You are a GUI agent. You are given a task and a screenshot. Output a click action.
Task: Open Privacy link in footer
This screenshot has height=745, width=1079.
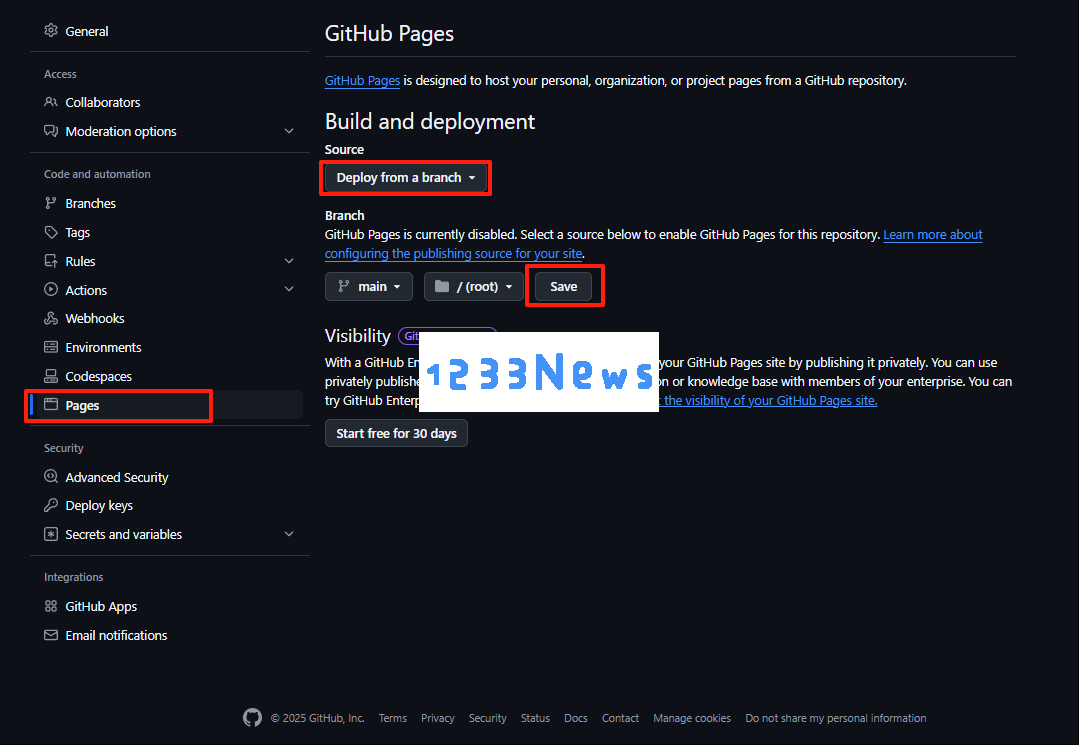(438, 717)
